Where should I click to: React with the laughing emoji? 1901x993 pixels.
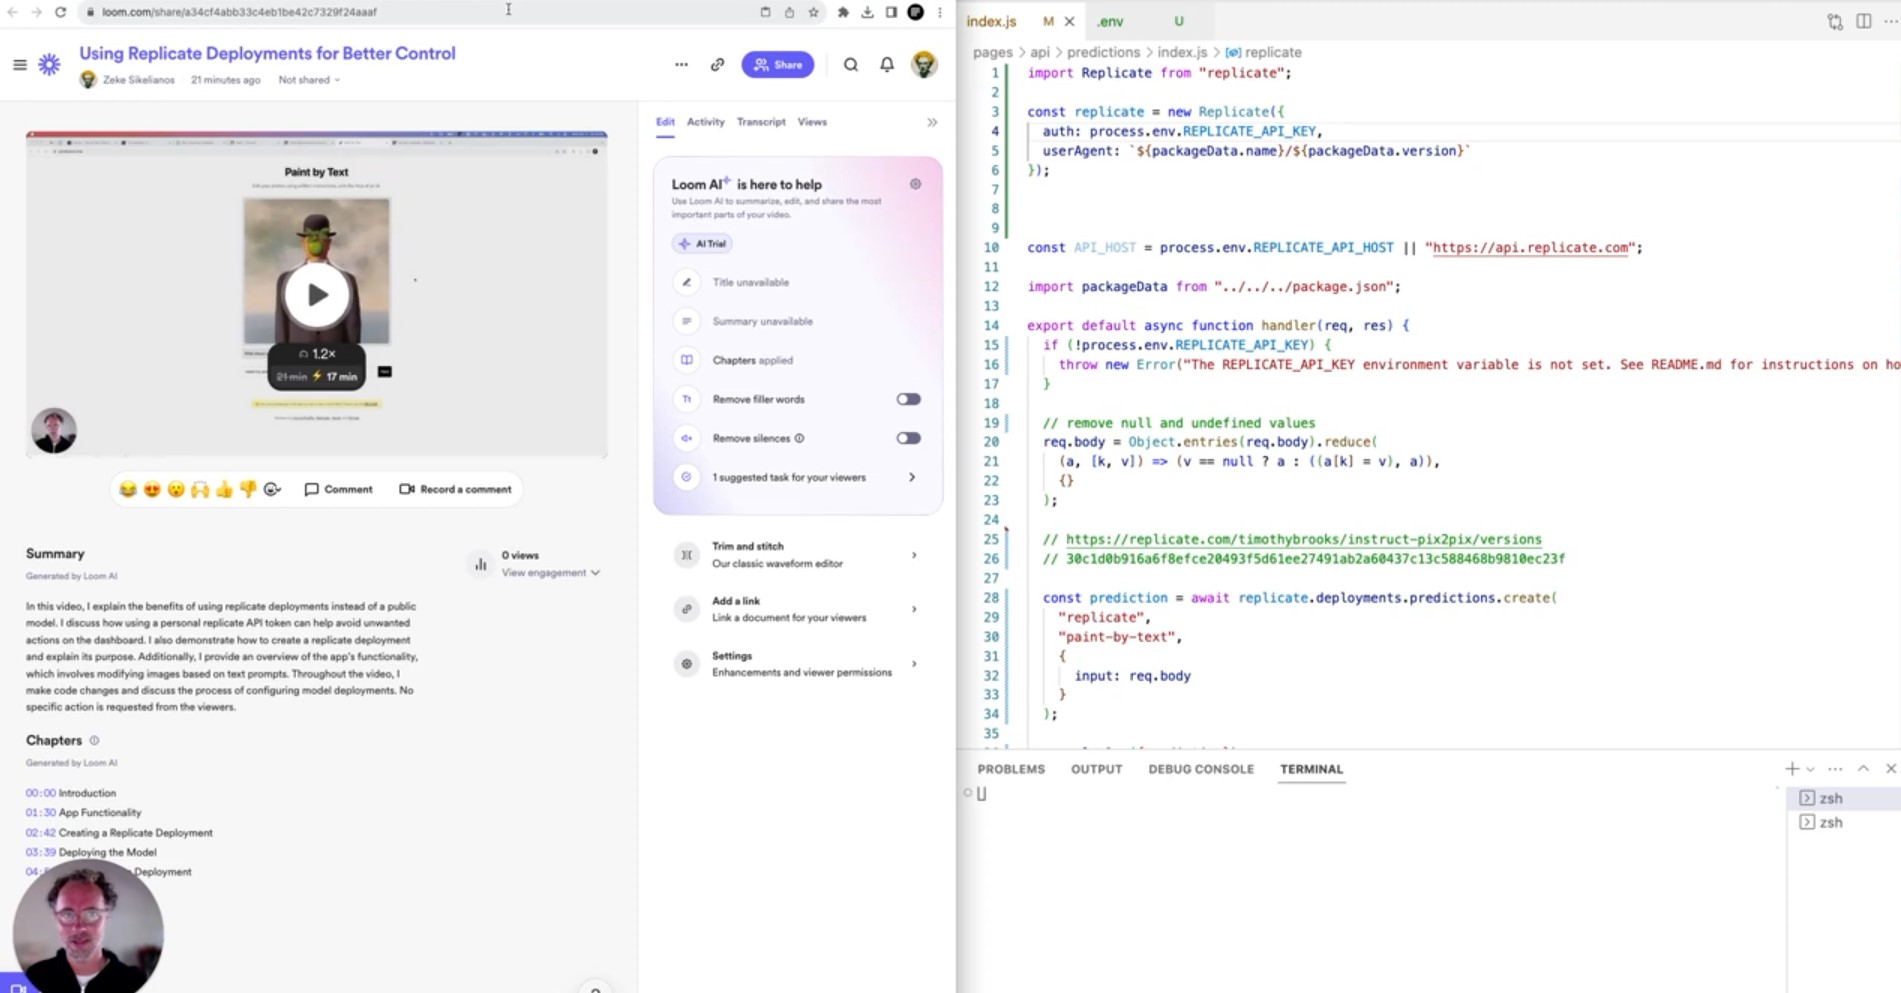128,489
